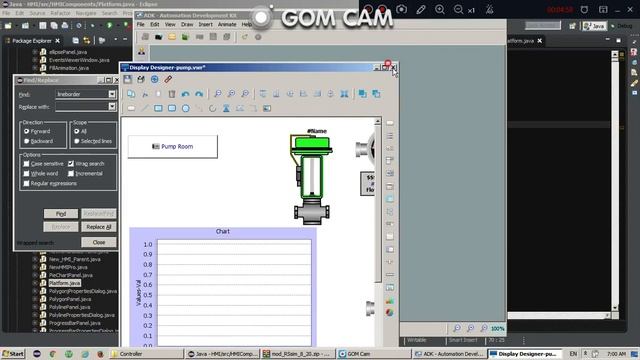Expand PolylinePanel.java tree node
The height and width of the screenshot is (360, 640).
[35, 307]
